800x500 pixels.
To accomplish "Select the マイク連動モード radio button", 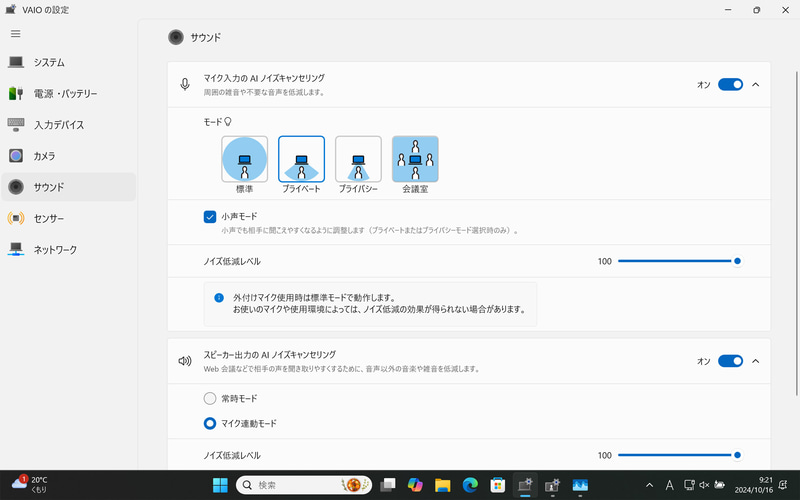I will (x=210, y=423).
